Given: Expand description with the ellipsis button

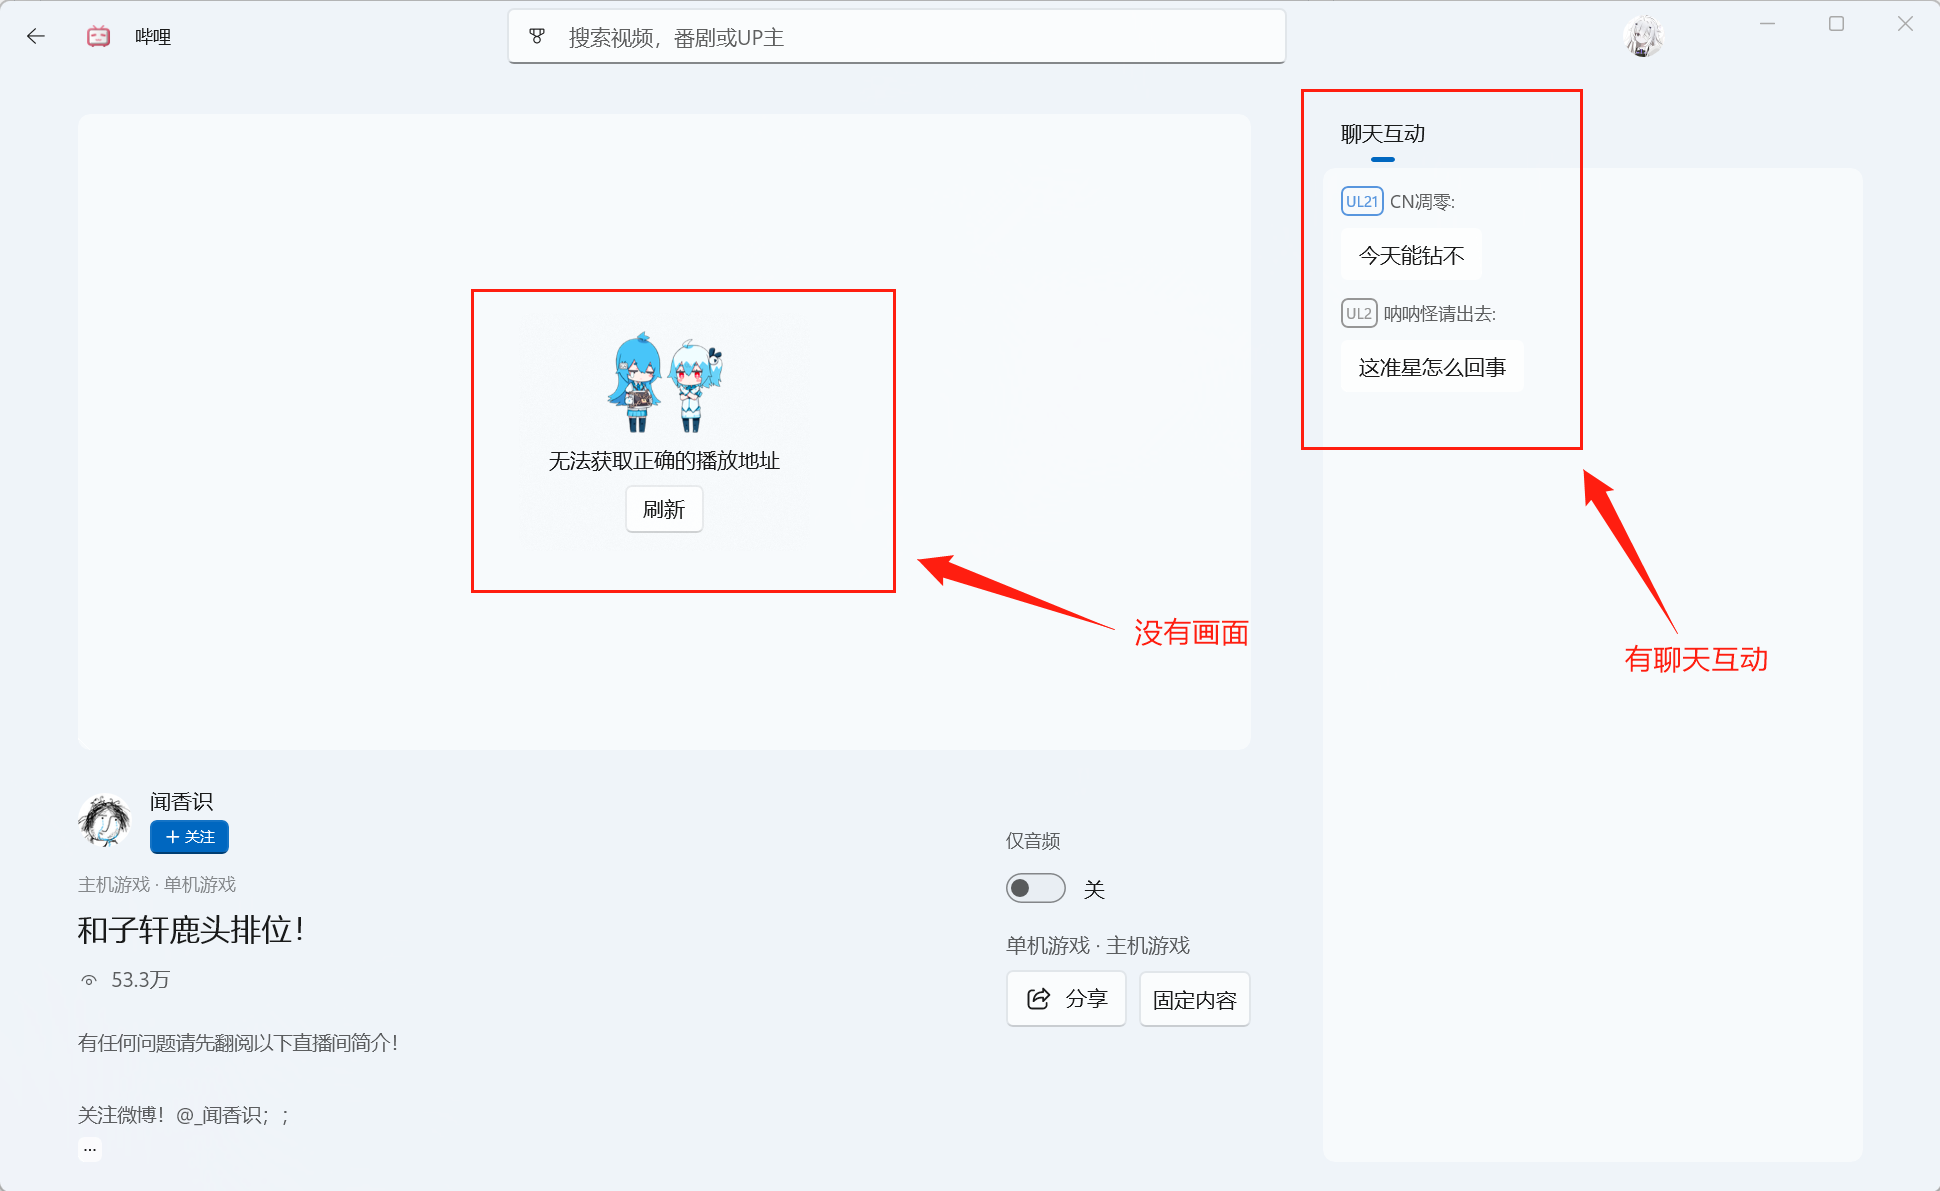Looking at the screenshot, I should (x=90, y=1149).
